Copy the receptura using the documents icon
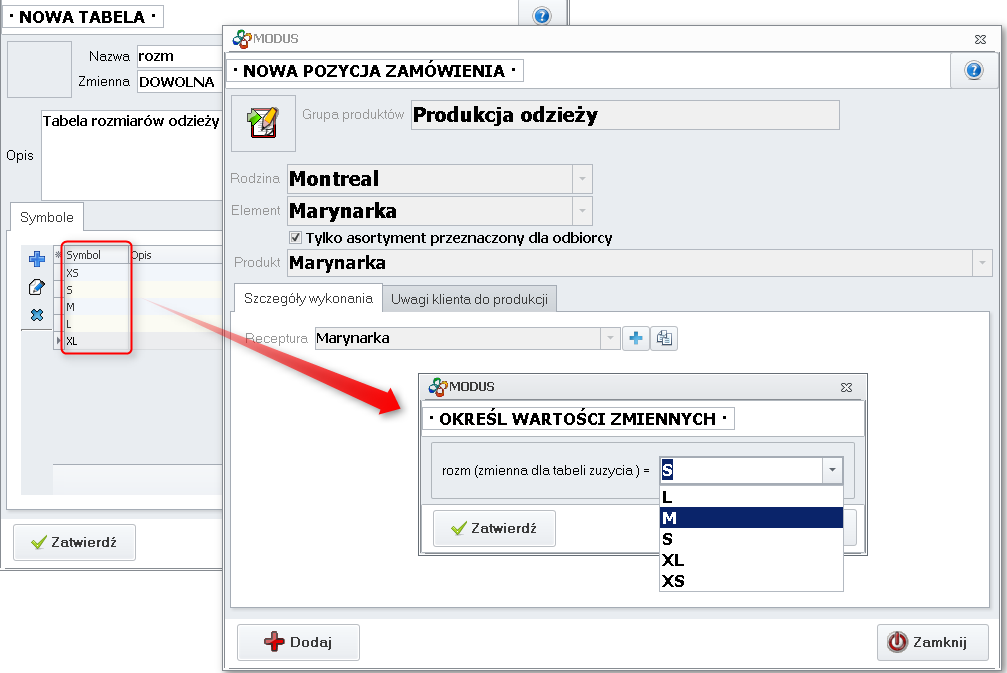The height and width of the screenshot is (673, 1007). click(664, 338)
